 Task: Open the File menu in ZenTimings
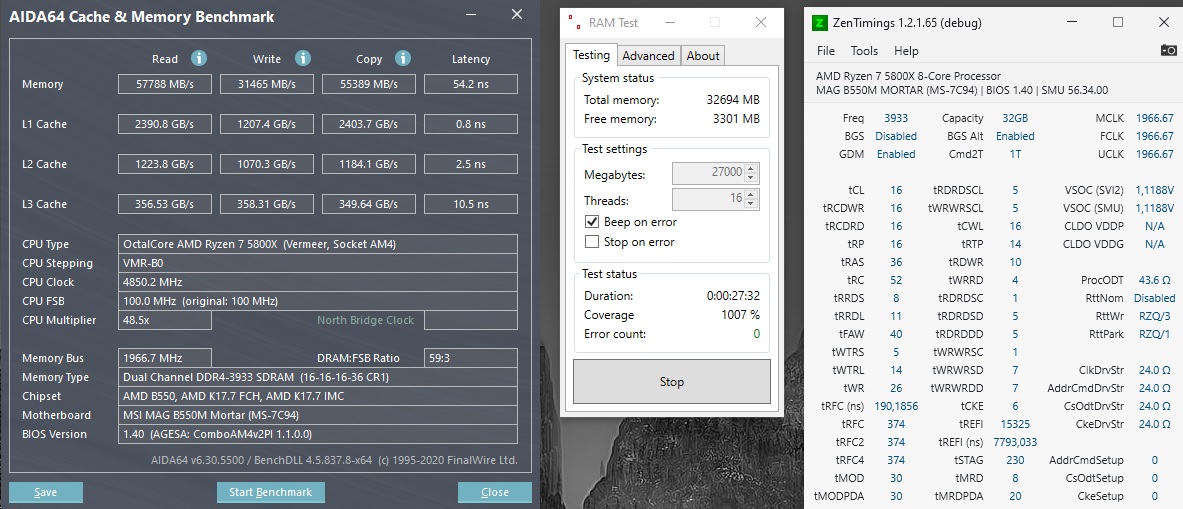click(x=825, y=51)
